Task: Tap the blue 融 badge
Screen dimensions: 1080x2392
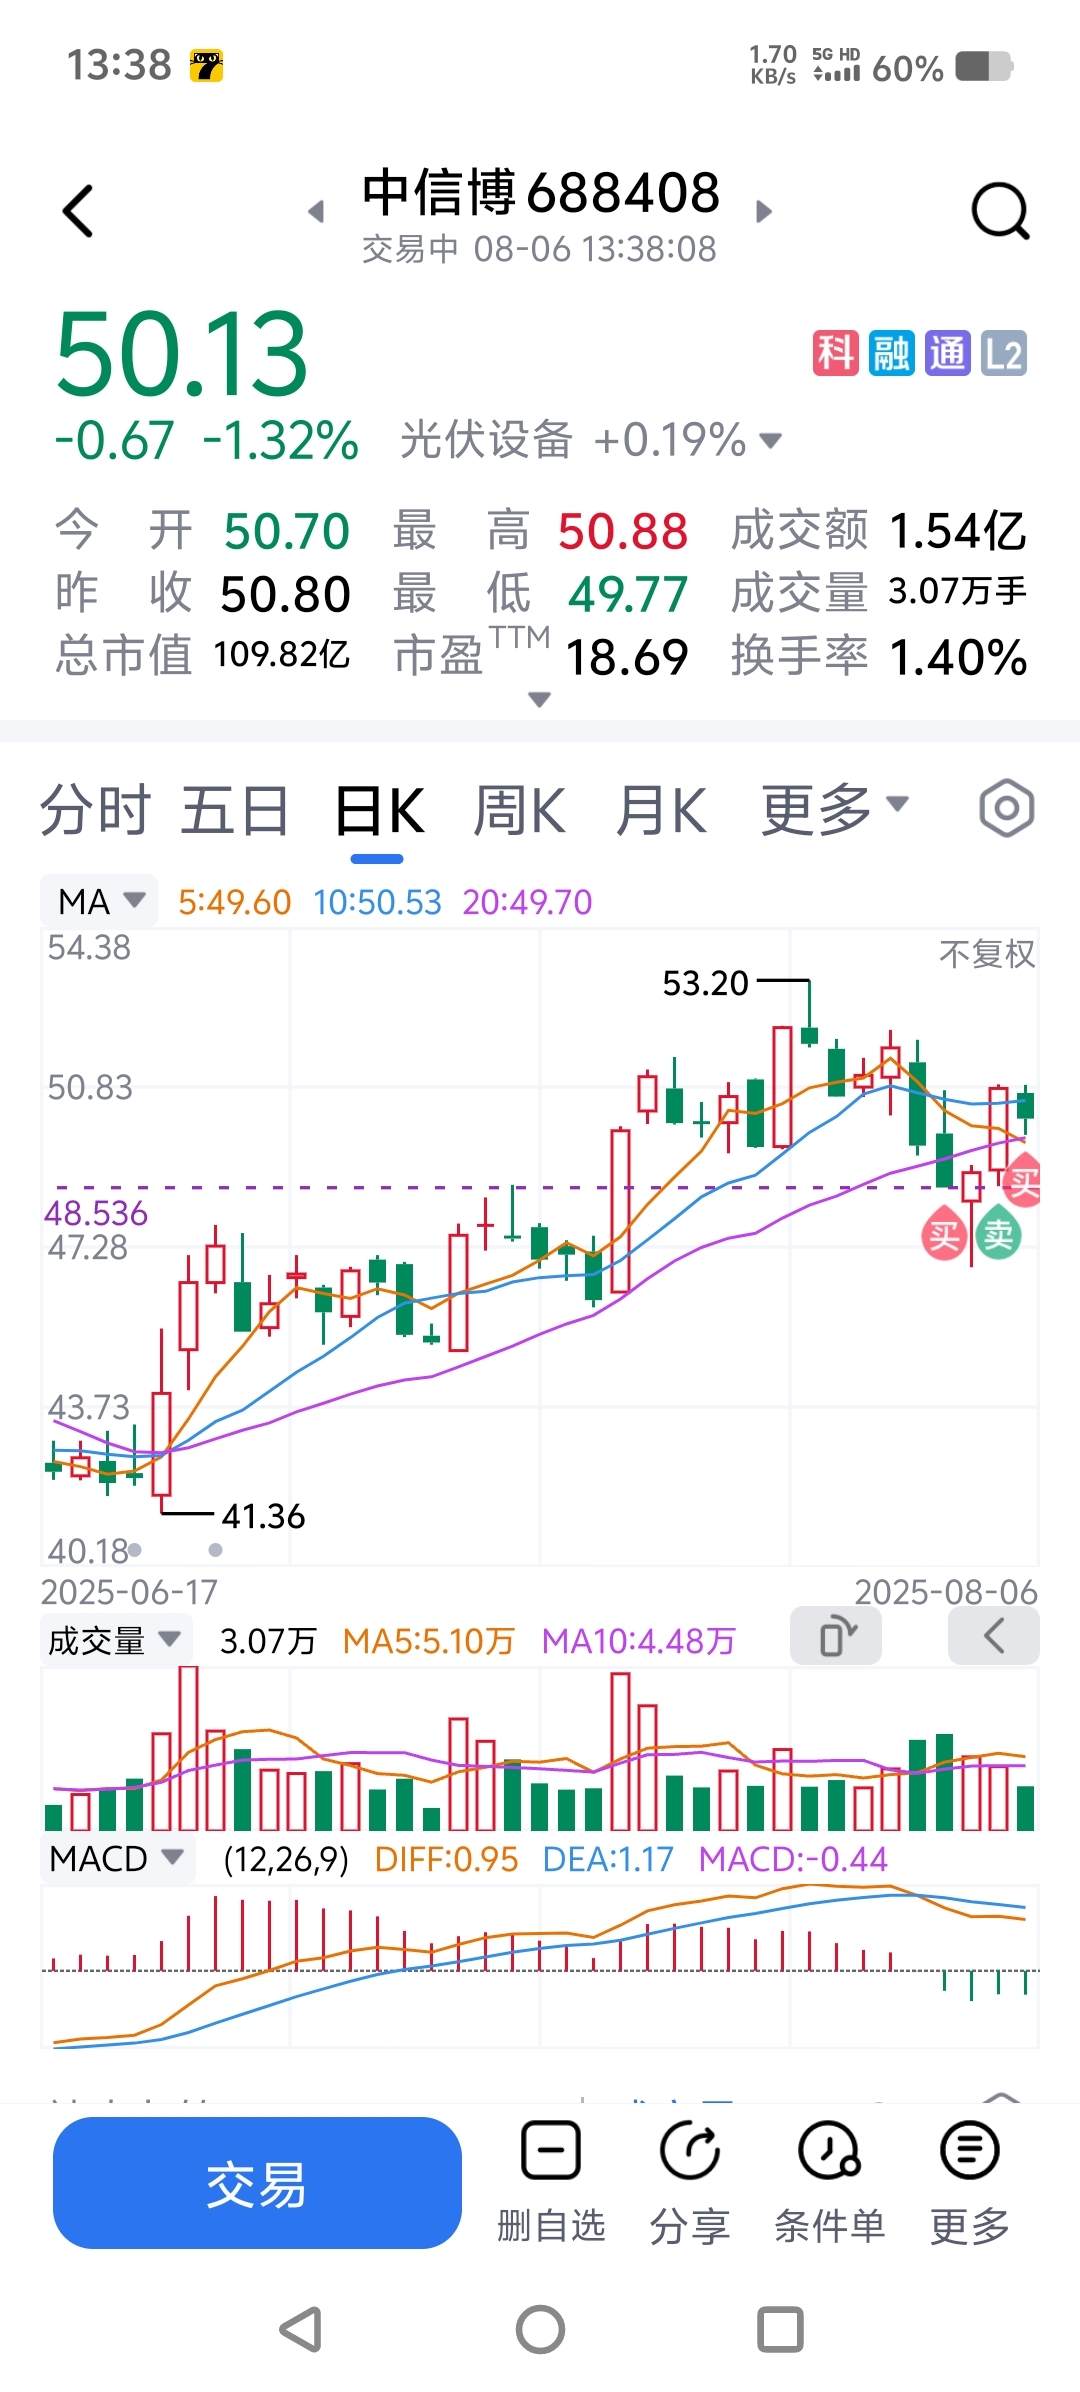Action: point(891,353)
